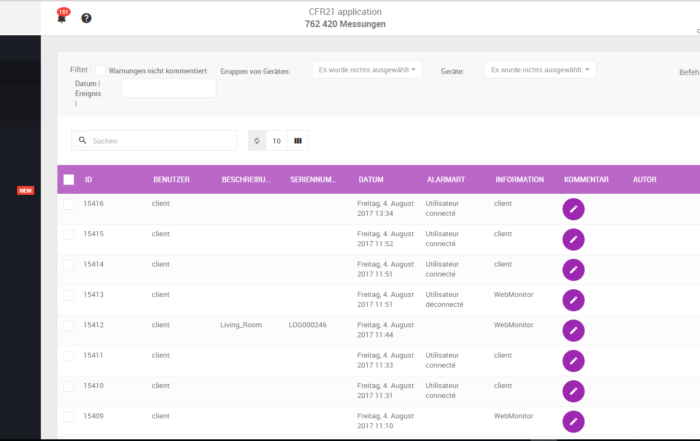The height and width of the screenshot is (441, 700).
Task: Click the search magnifier icon
Action: tap(83, 141)
